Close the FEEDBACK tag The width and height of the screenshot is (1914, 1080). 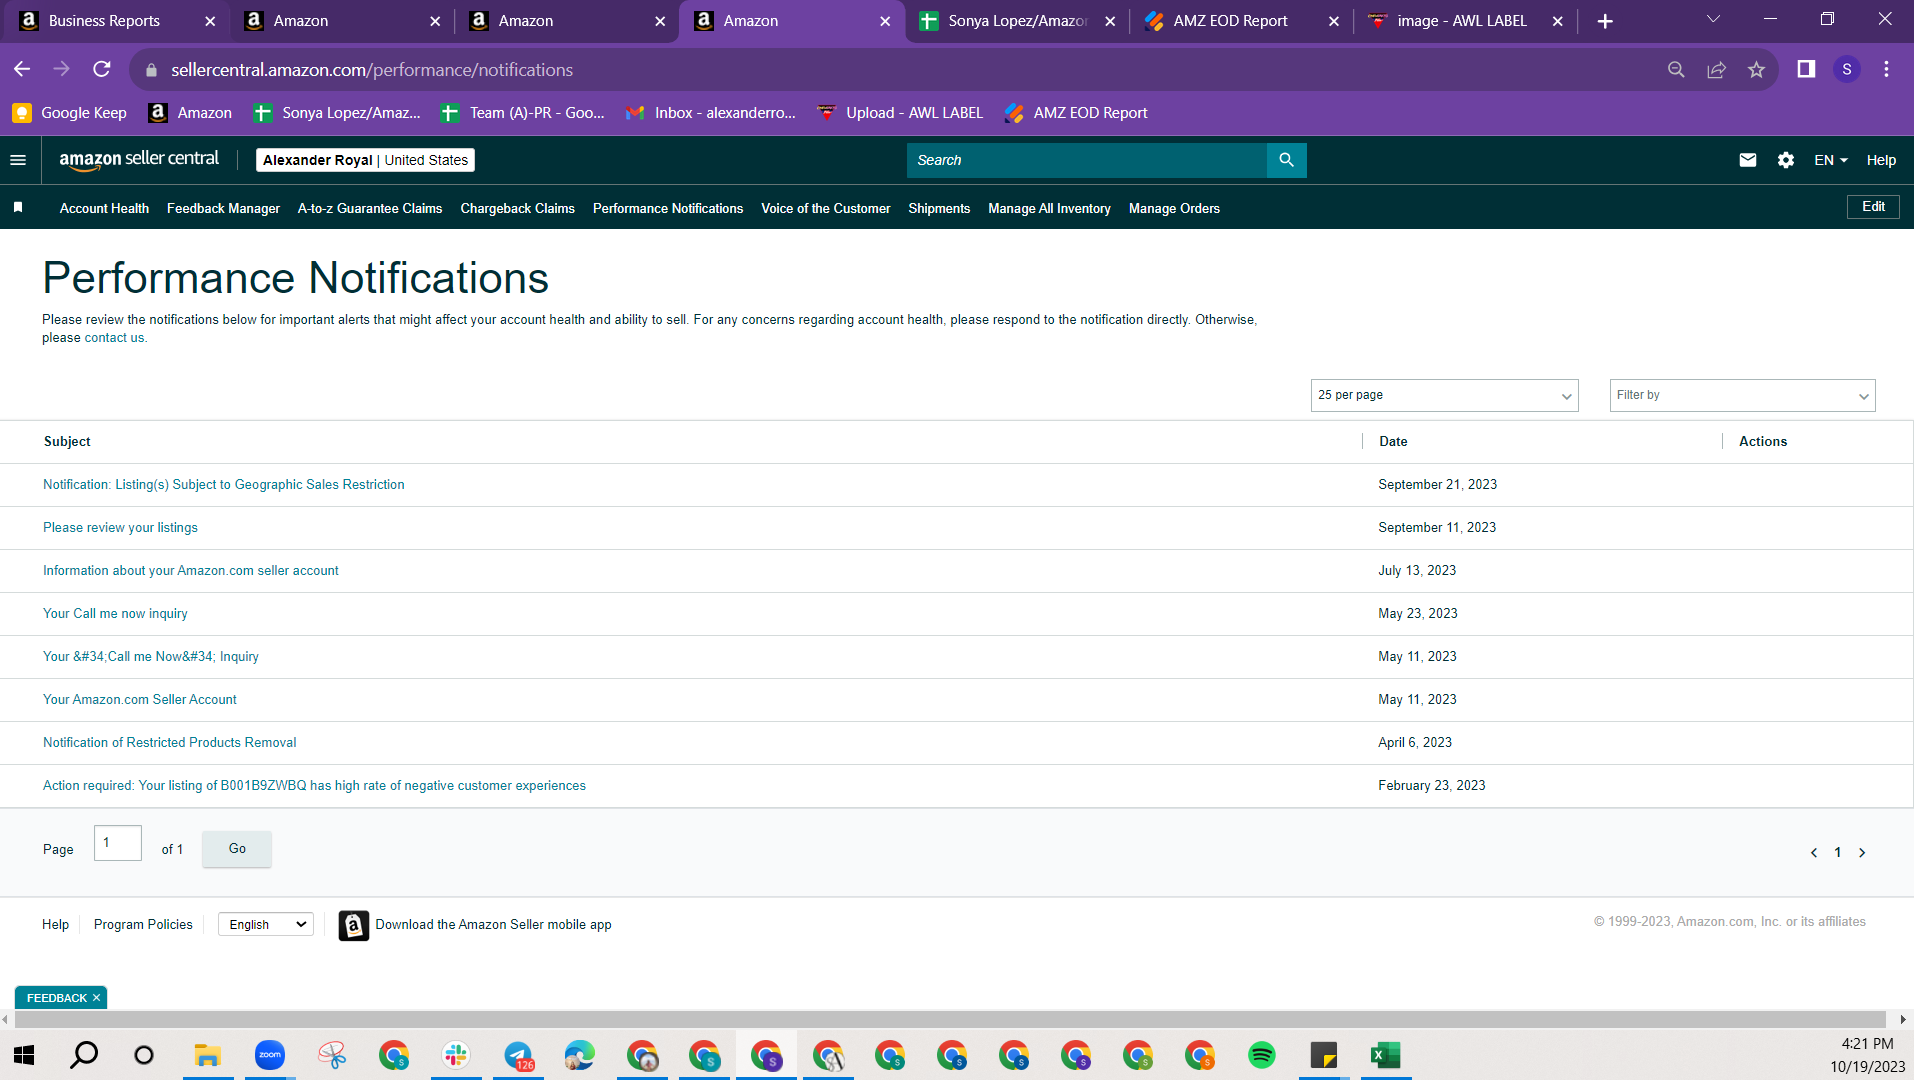point(96,998)
